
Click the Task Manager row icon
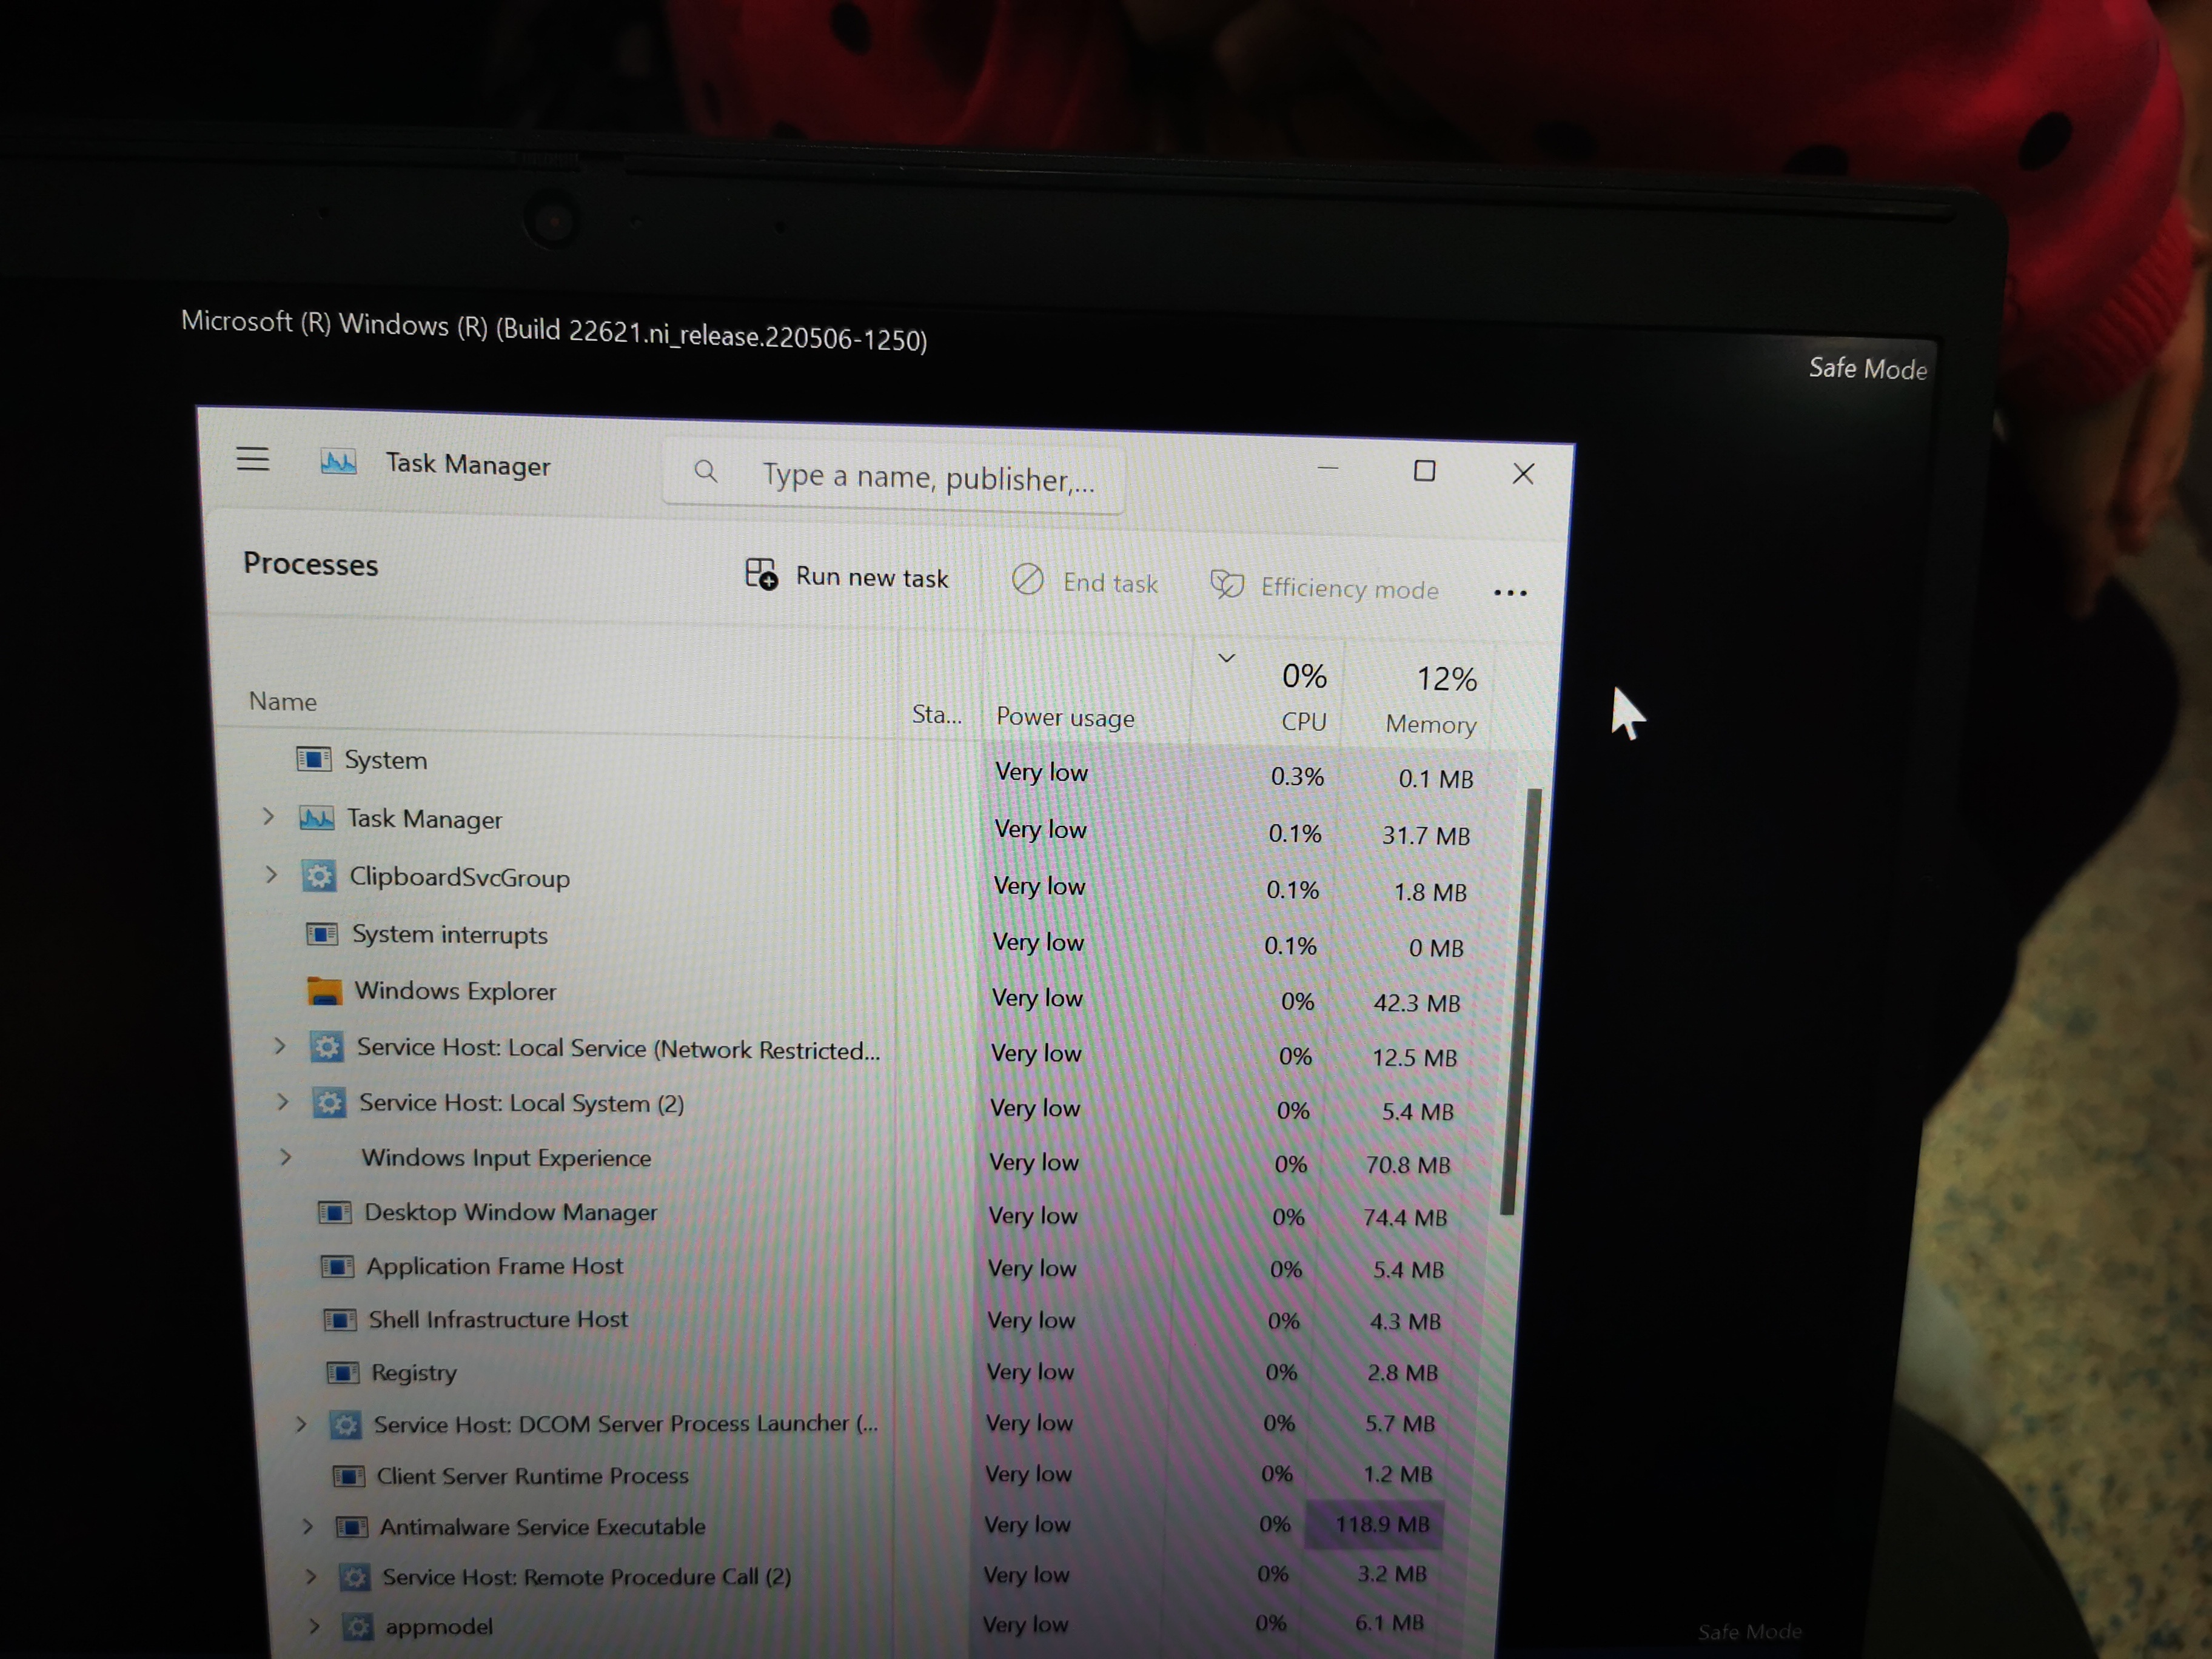316,818
